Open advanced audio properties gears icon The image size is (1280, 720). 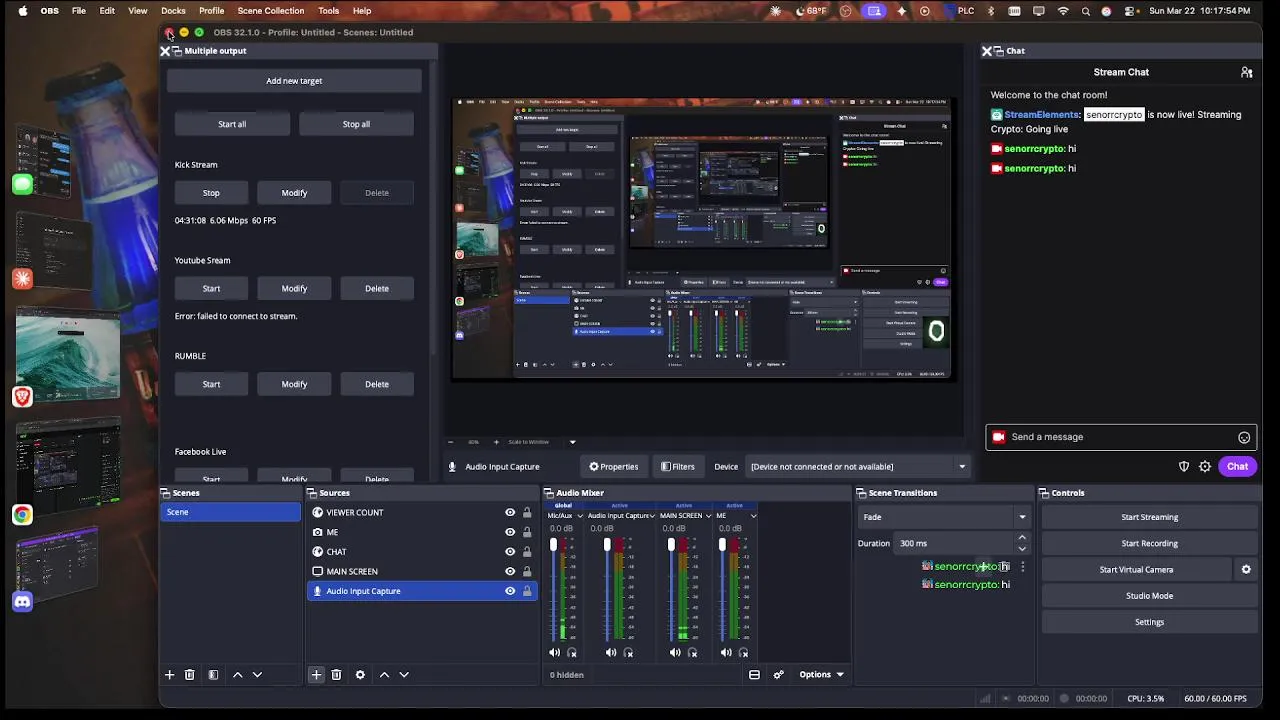tap(778, 675)
